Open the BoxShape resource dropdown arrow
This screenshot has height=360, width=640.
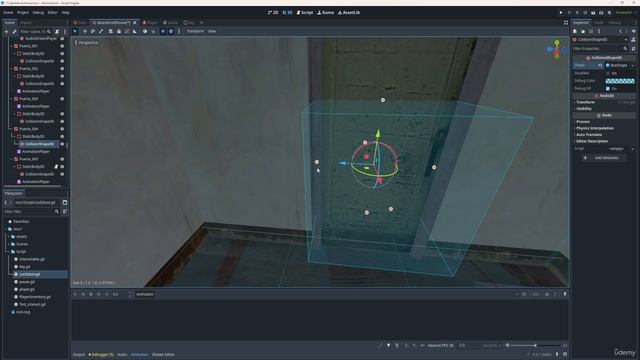click(x=633, y=65)
